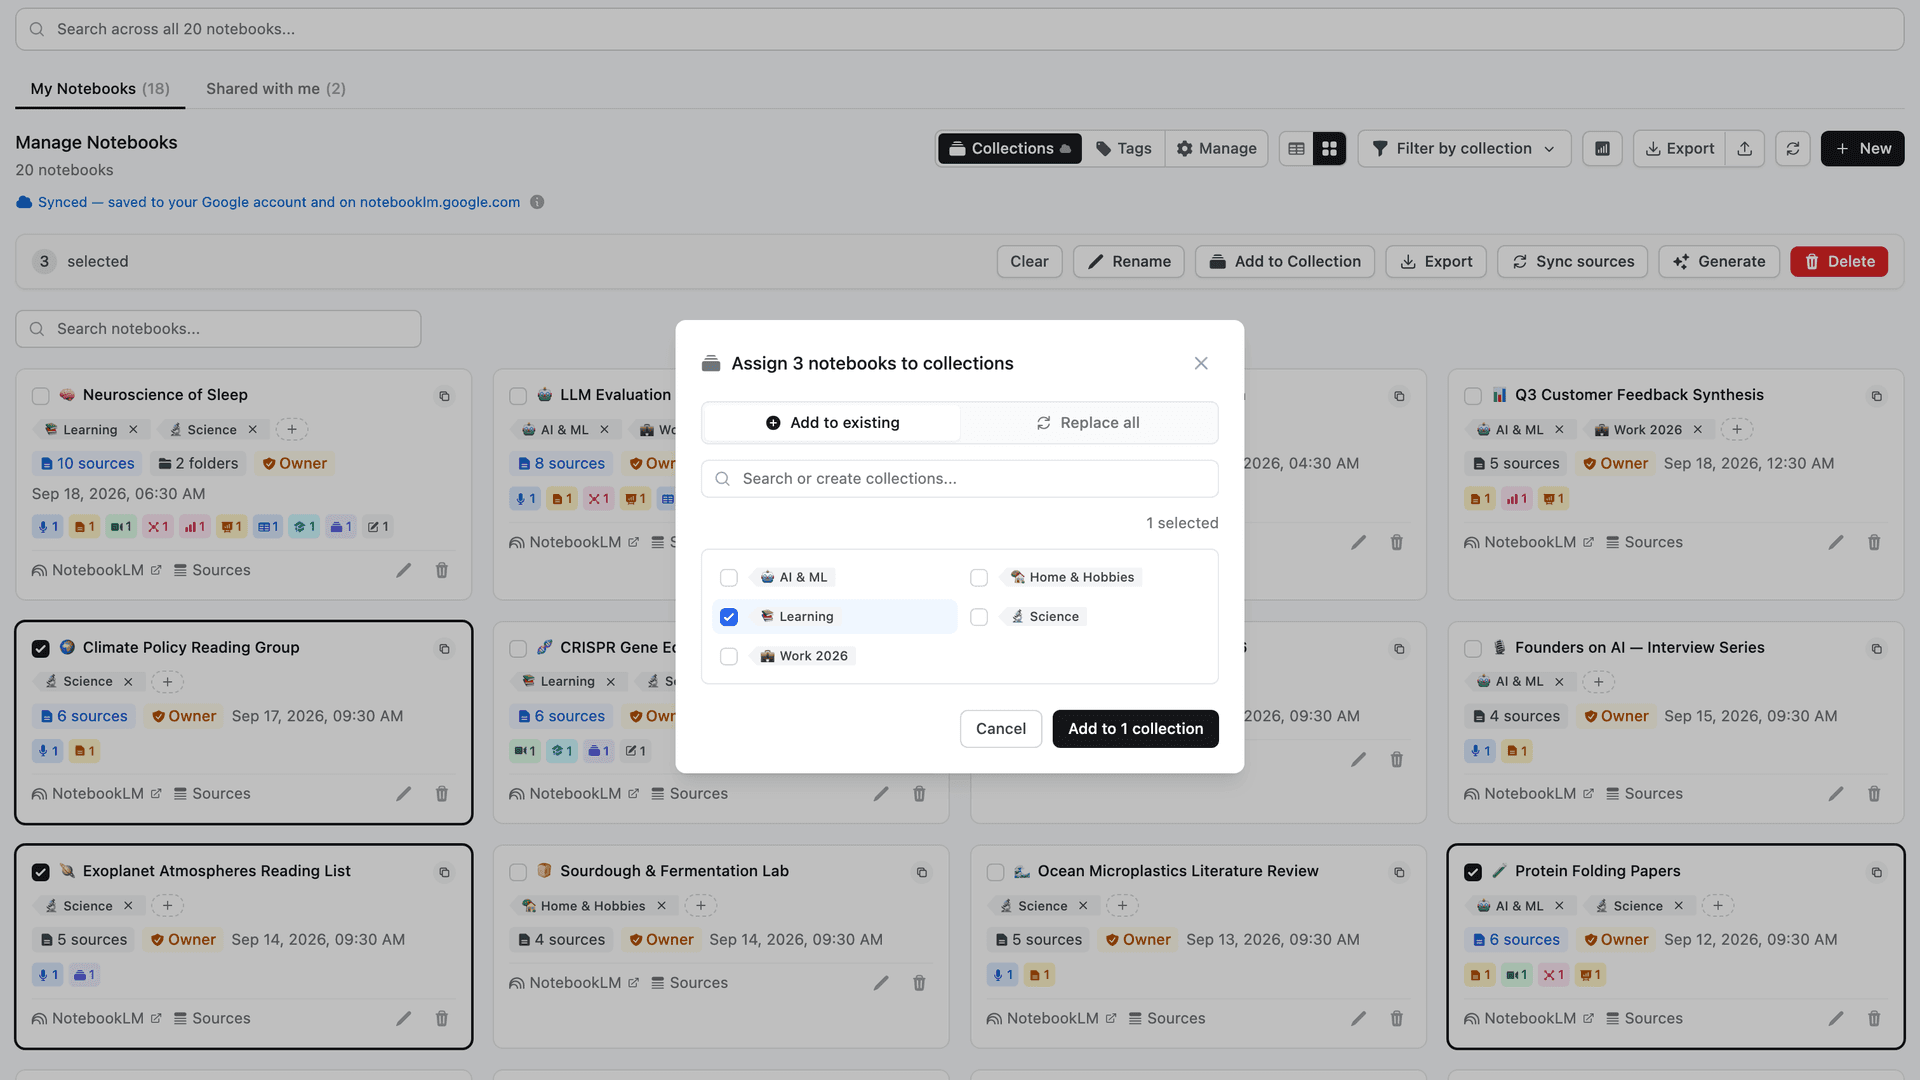Click the upload share icon beside Export

pos(1745,149)
